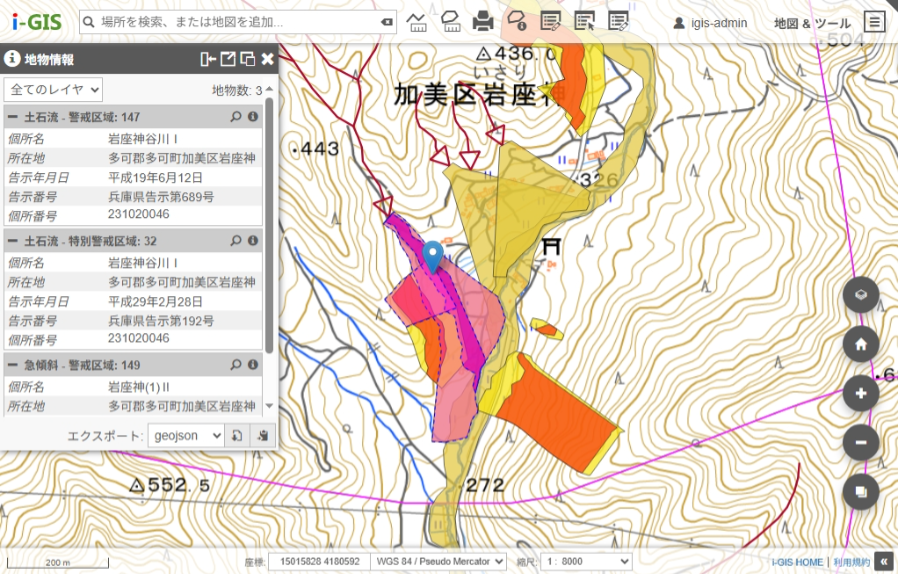Focus the place search input field
This screenshot has width=898, height=574.
coord(239,22)
